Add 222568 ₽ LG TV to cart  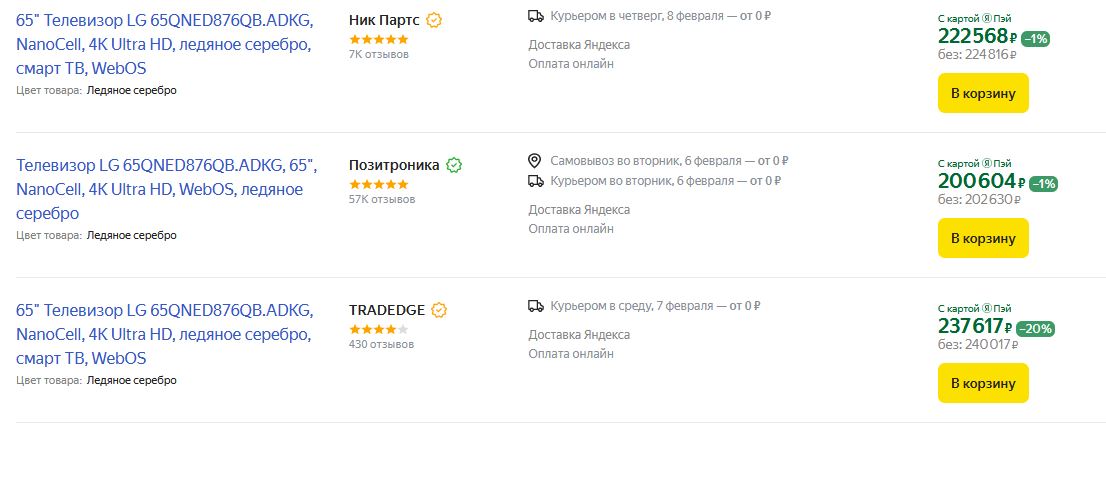click(982, 93)
